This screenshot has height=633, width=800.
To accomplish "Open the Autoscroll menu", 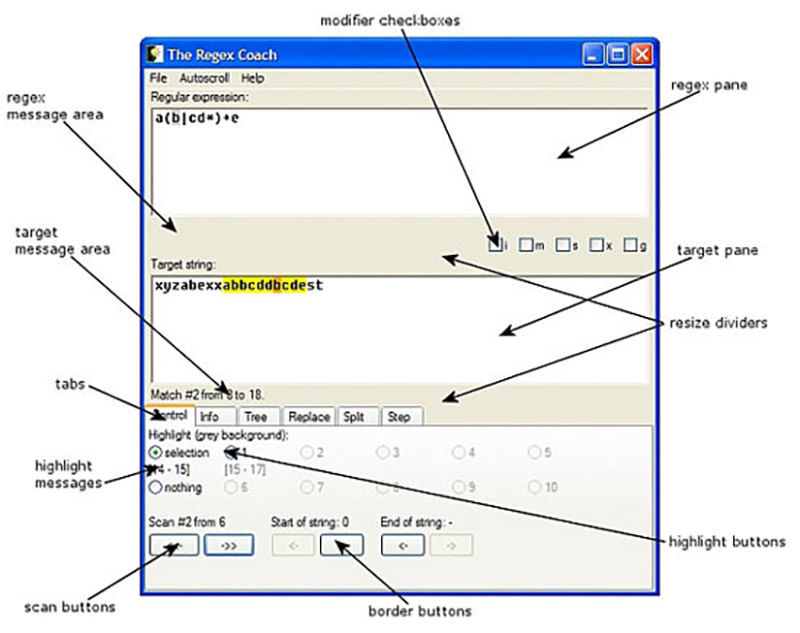I will tap(204, 78).
